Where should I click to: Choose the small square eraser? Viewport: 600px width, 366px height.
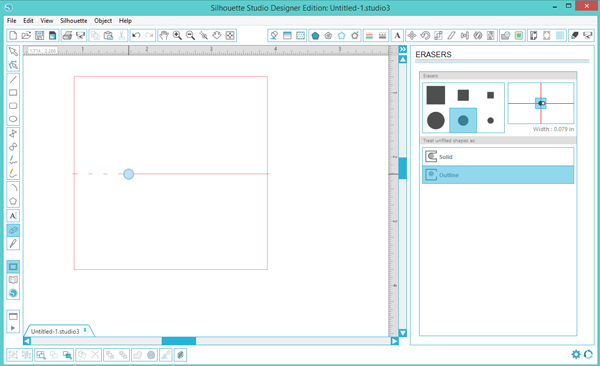point(490,95)
